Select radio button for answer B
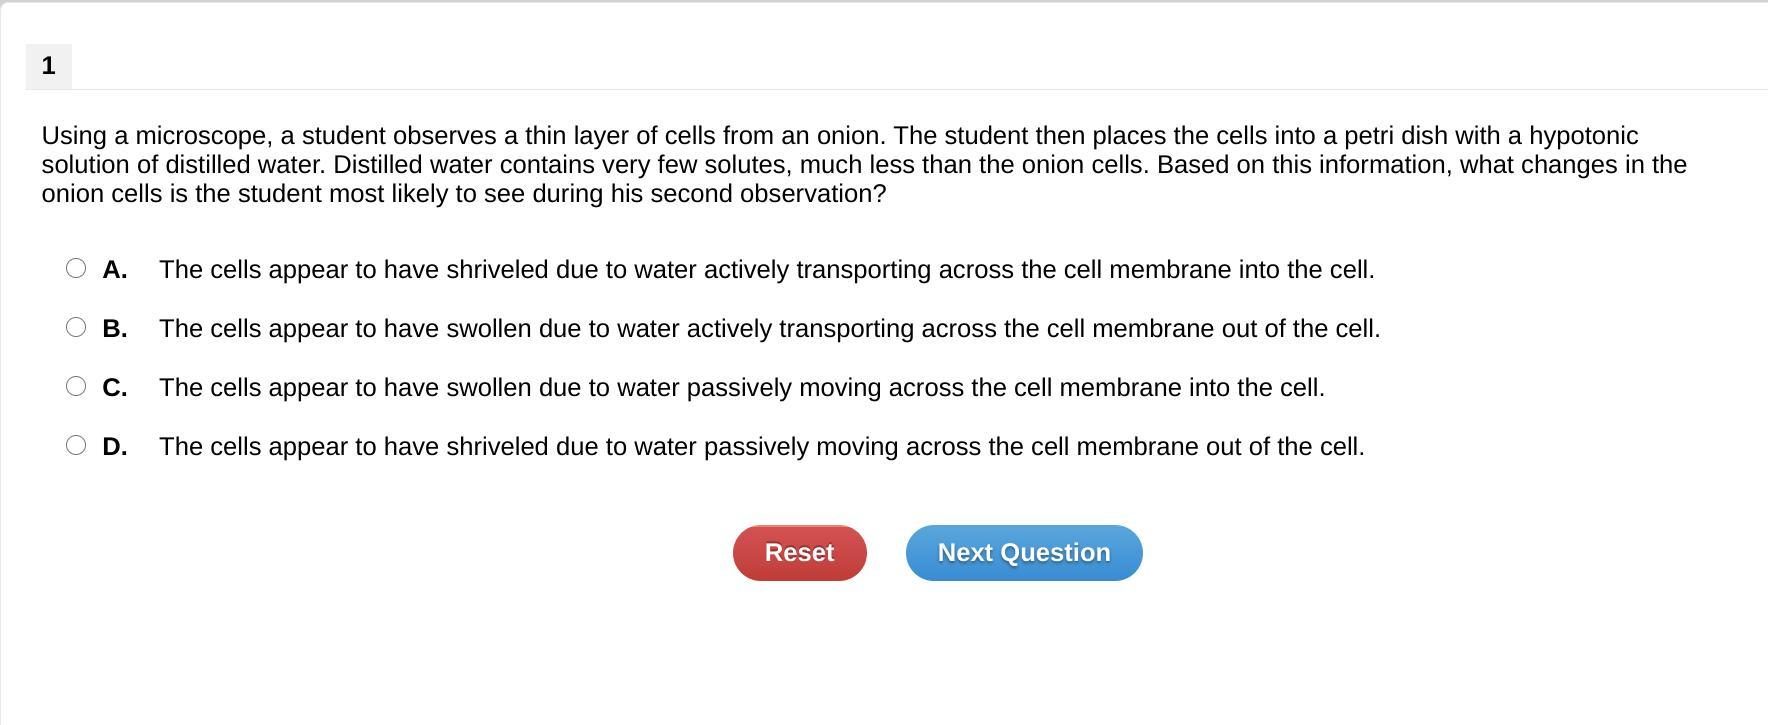The height and width of the screenshot is (725, 1768). [76, 327]
